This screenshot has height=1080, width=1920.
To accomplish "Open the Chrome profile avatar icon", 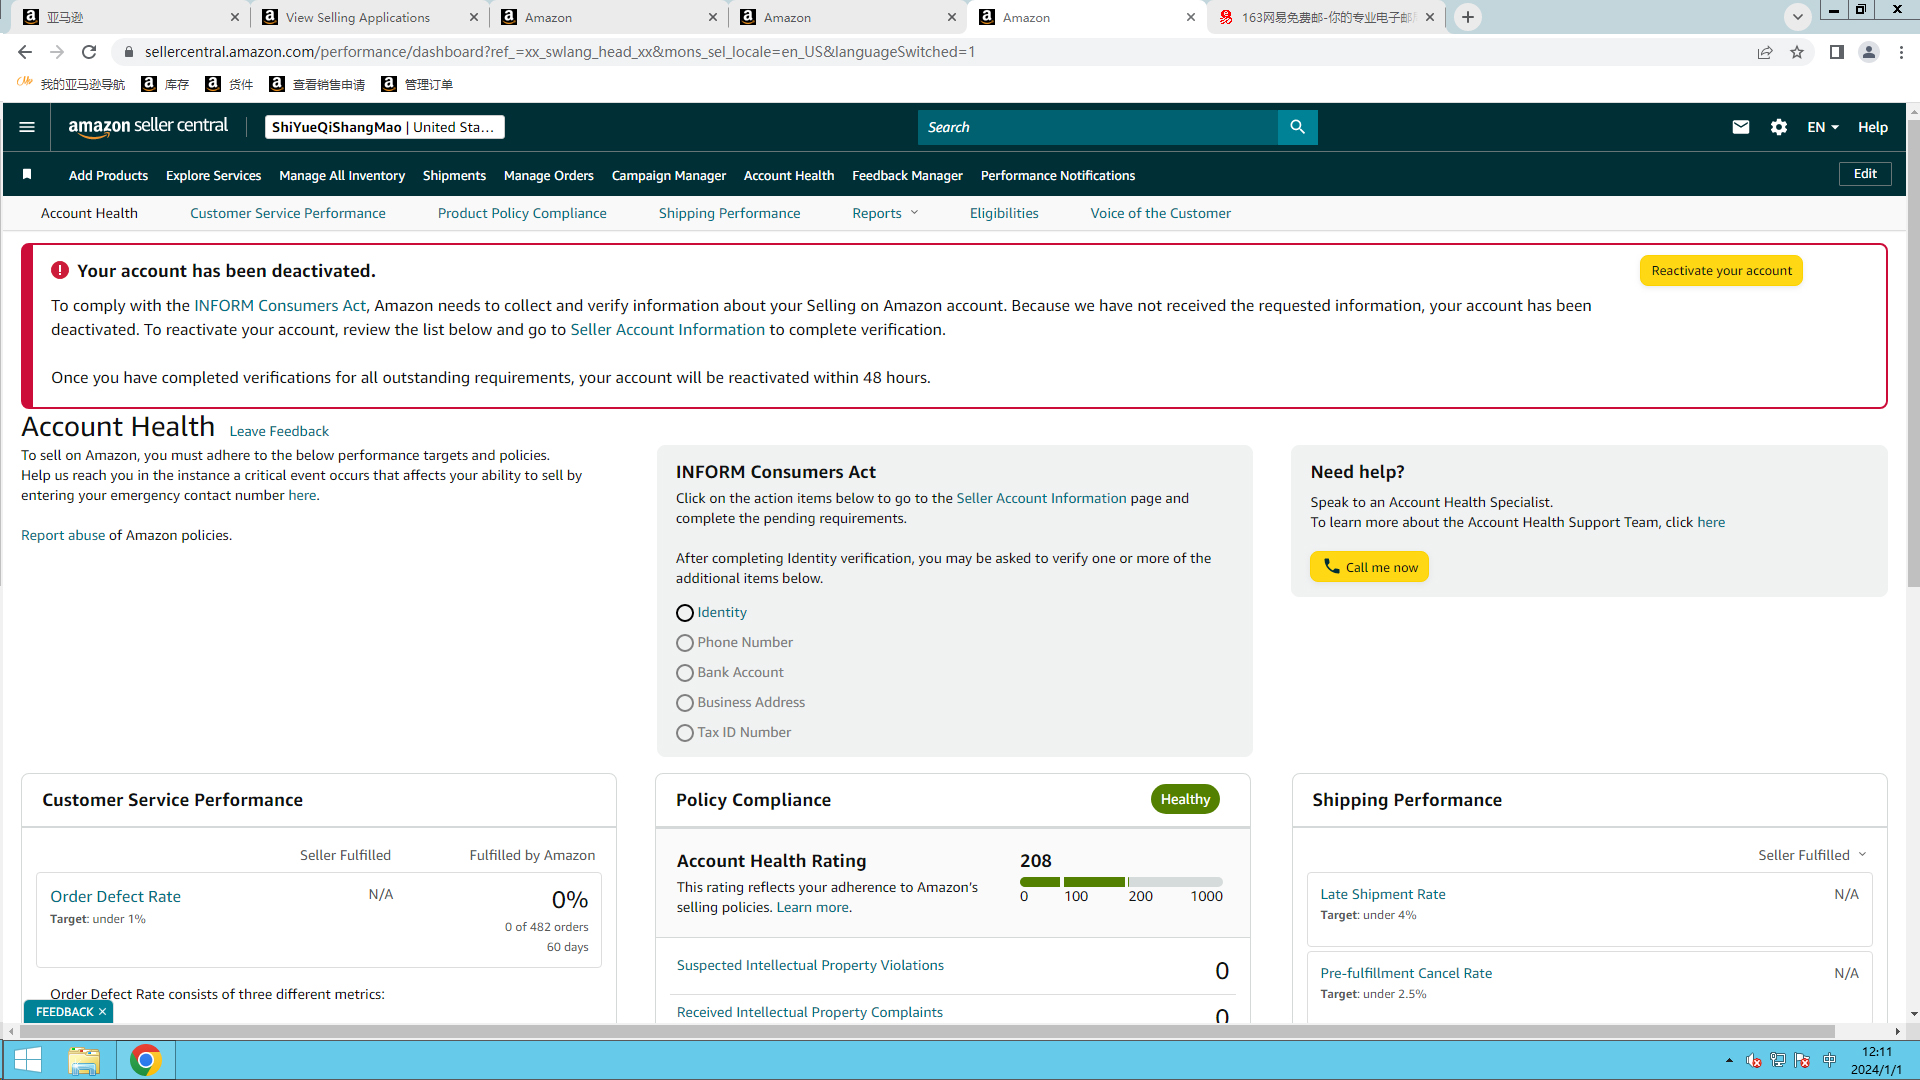I will [x=1869, y=52].
